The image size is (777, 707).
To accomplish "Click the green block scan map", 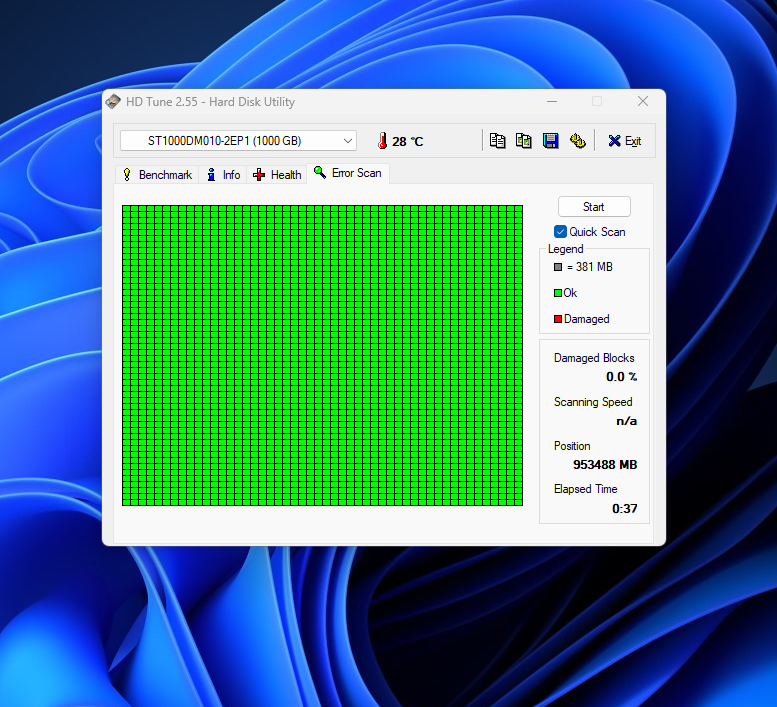I will coord(323,355).
